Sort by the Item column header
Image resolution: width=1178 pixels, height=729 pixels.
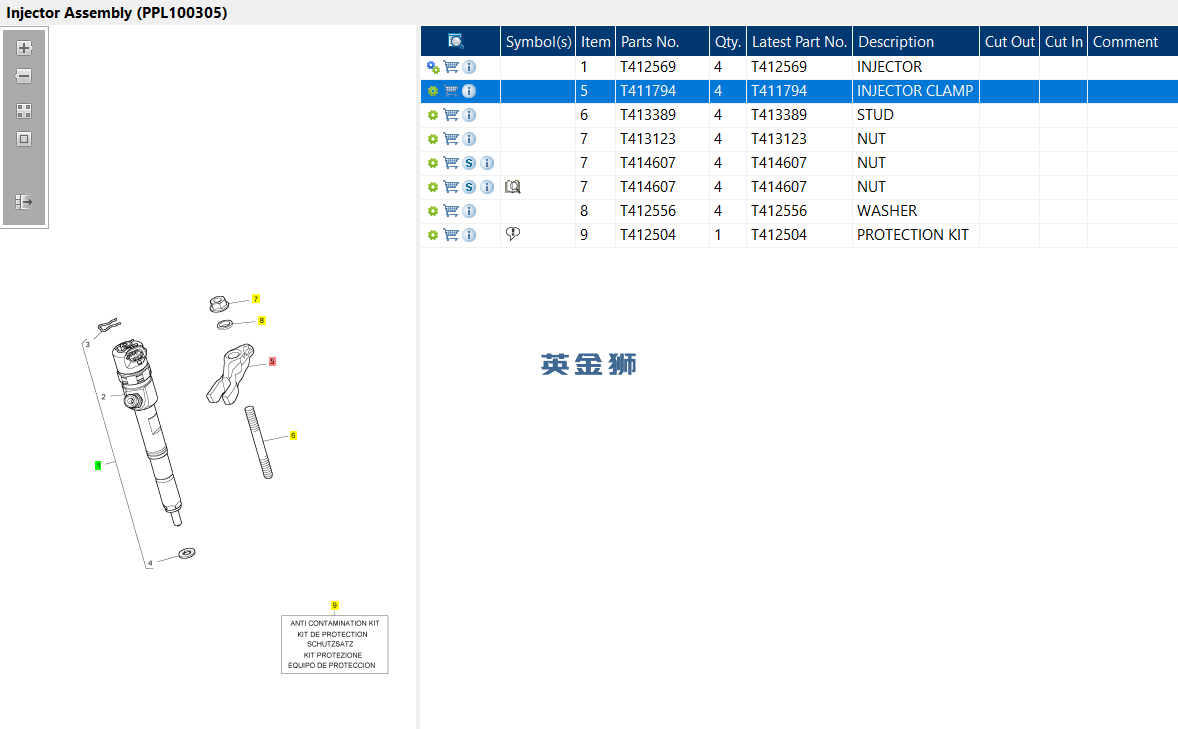(x=595, y=41)
